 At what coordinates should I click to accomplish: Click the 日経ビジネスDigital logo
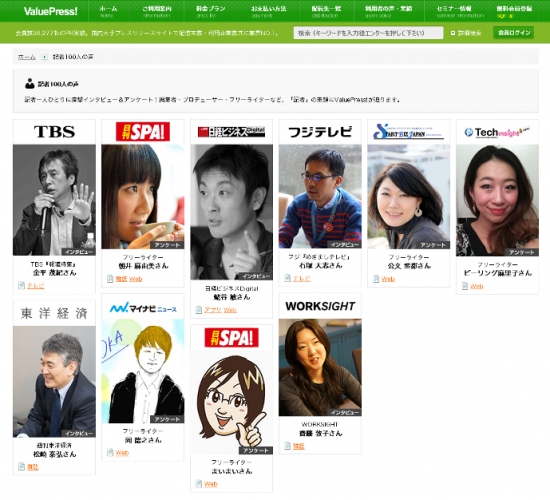[x=231, y=132]
